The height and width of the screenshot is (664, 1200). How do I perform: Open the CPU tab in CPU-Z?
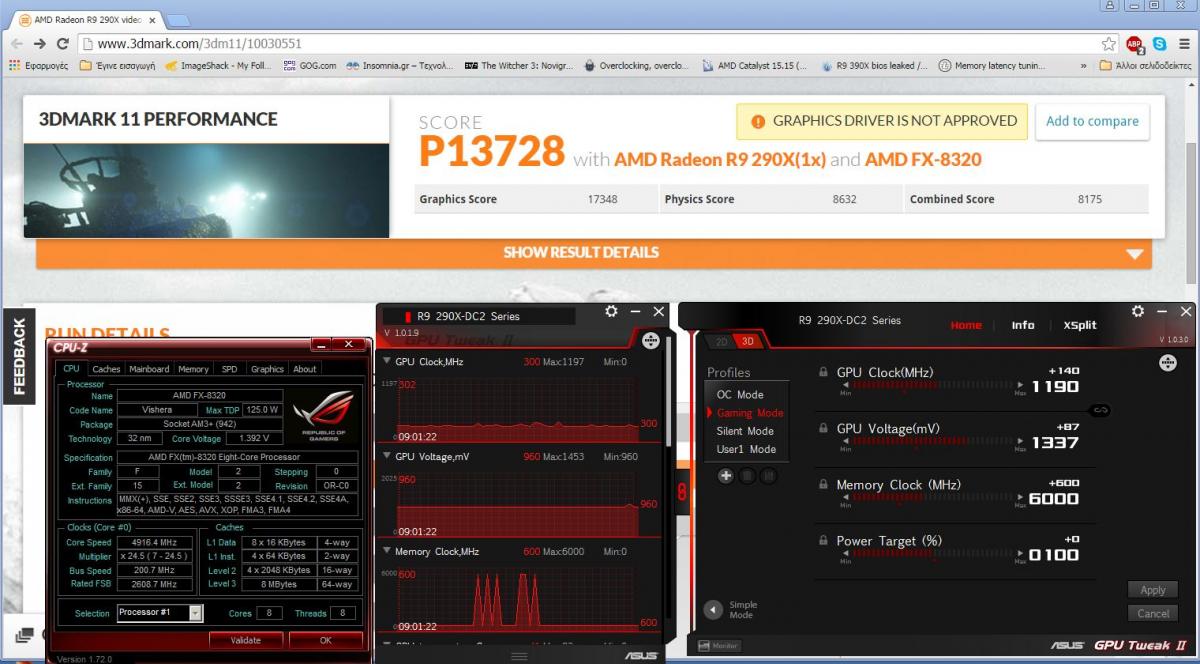pyautogui.click(x=71, y=369)
